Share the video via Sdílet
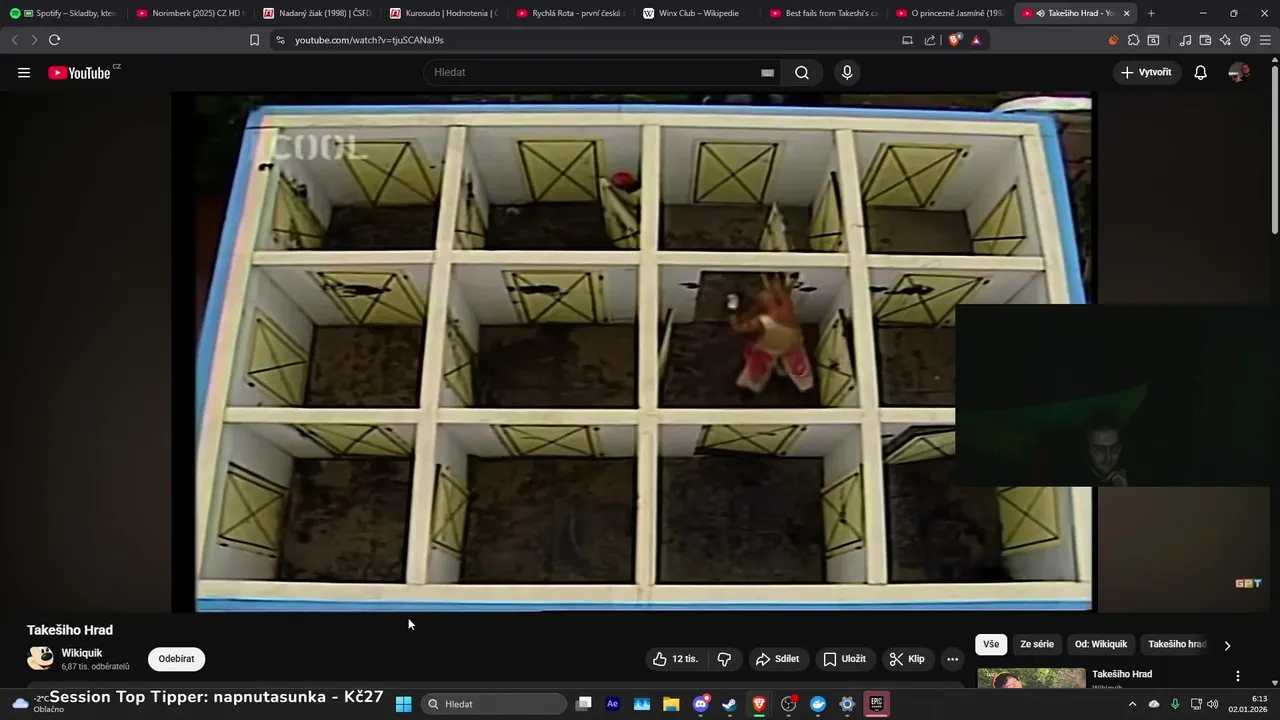 tap(778, 659)
